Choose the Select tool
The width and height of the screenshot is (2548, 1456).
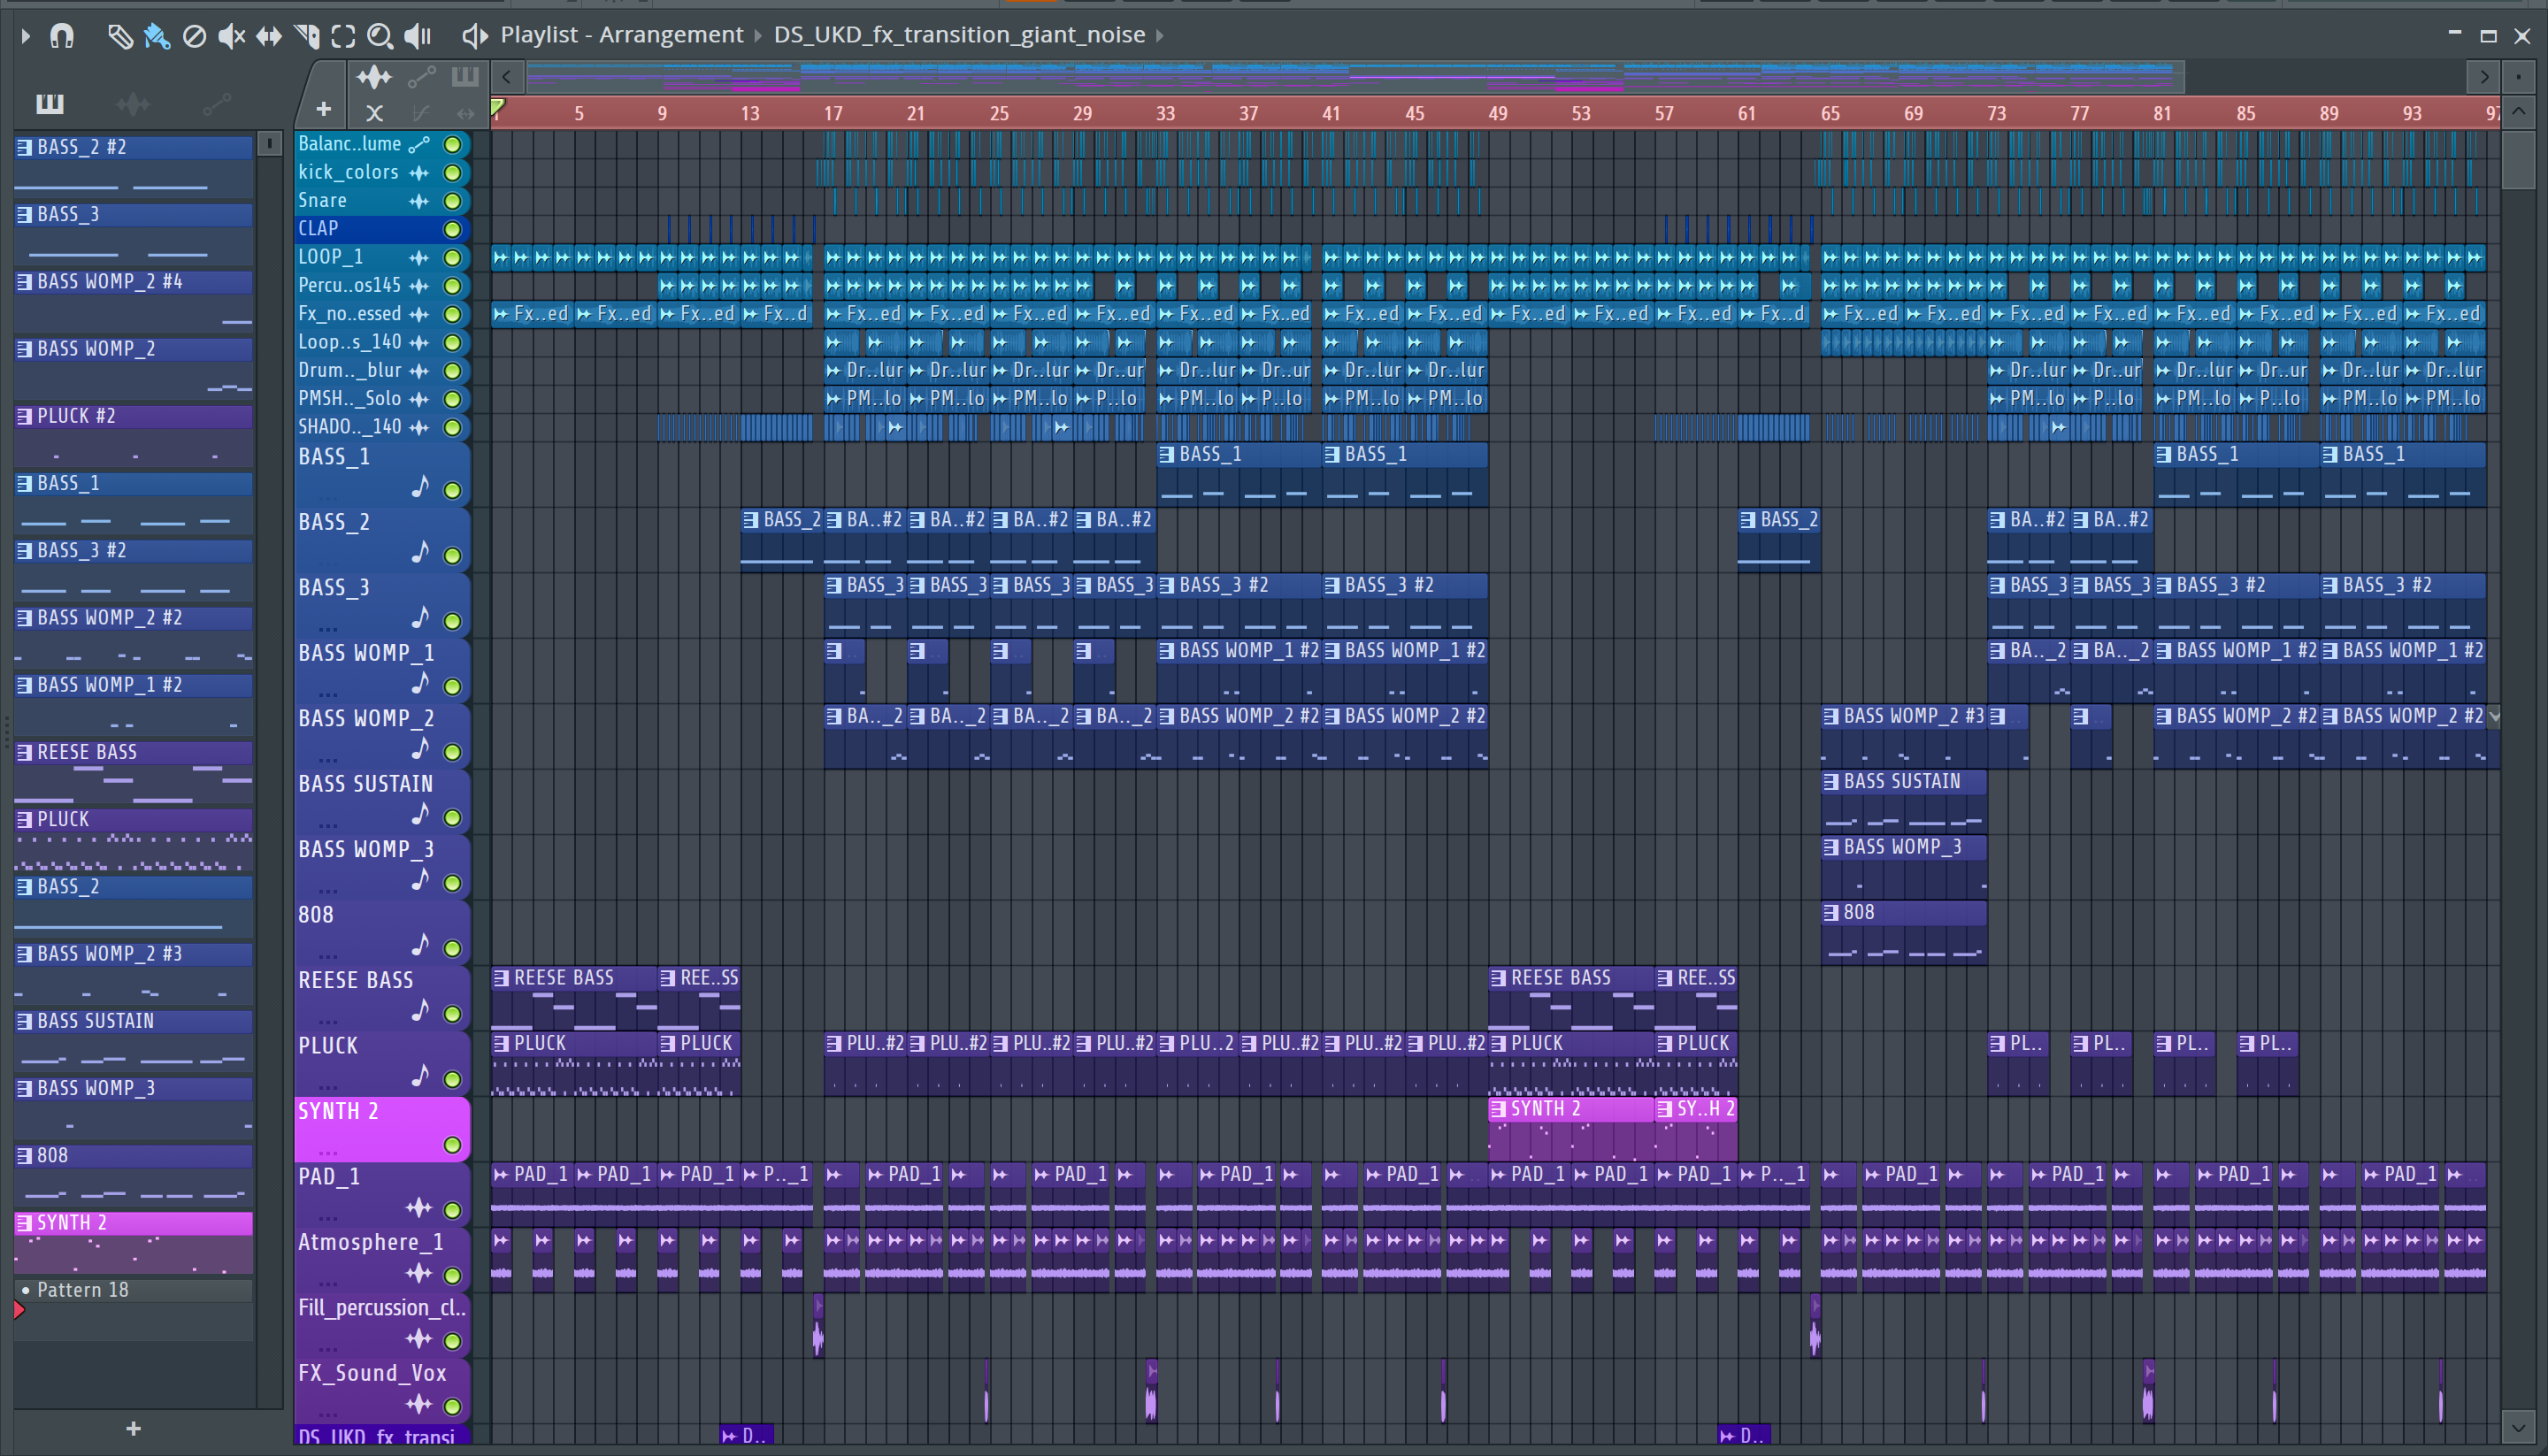[343, 37]
